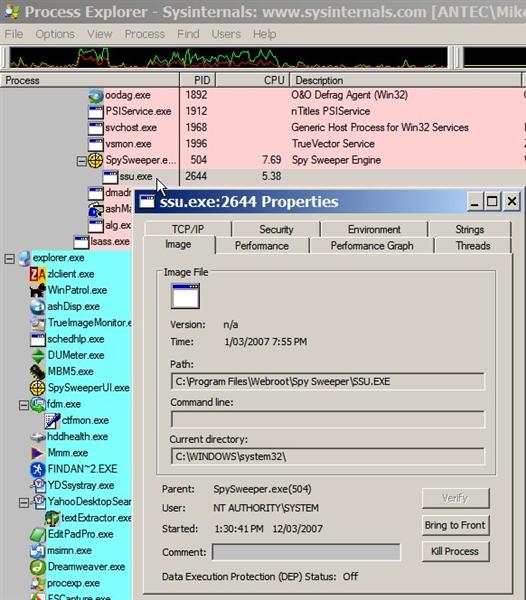The image size is (526, 600).
Task: Click the Comment input field
Action: point(306,552)
